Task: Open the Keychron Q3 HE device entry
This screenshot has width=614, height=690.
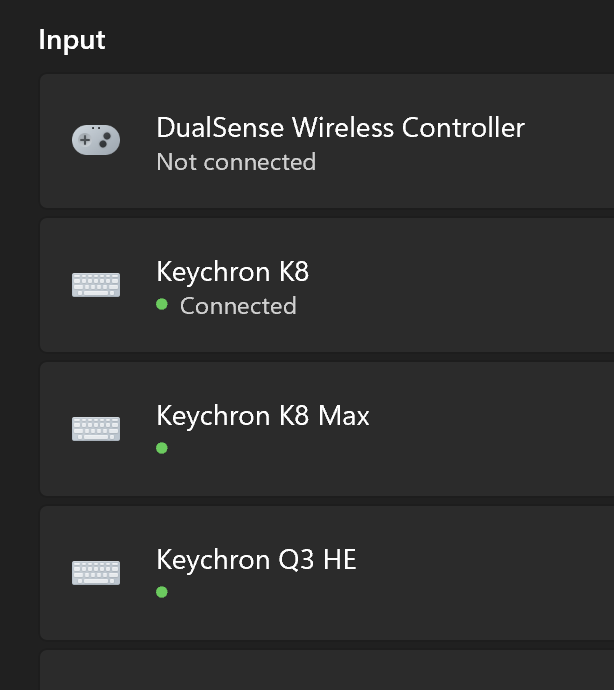Action: pos(256,560)
